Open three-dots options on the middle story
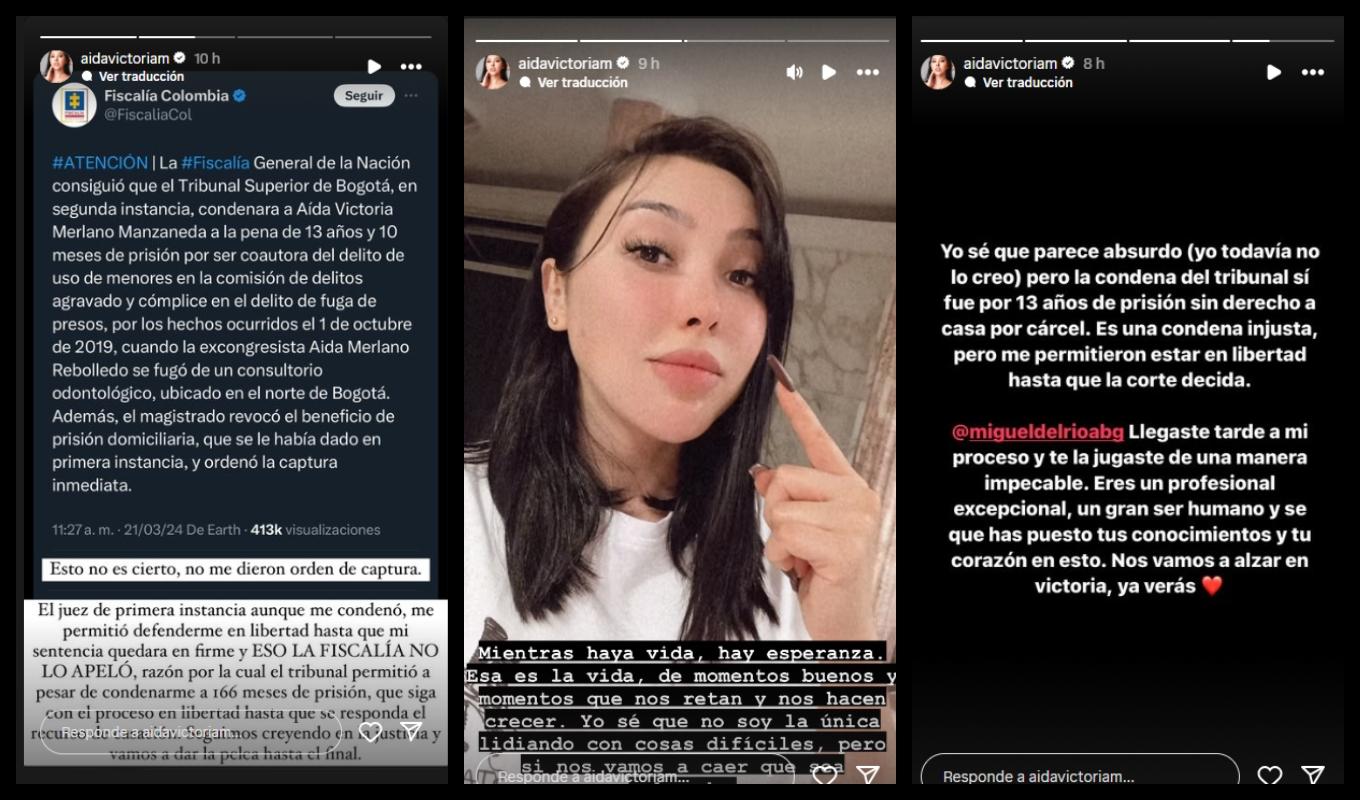 [x=867, y=72]
